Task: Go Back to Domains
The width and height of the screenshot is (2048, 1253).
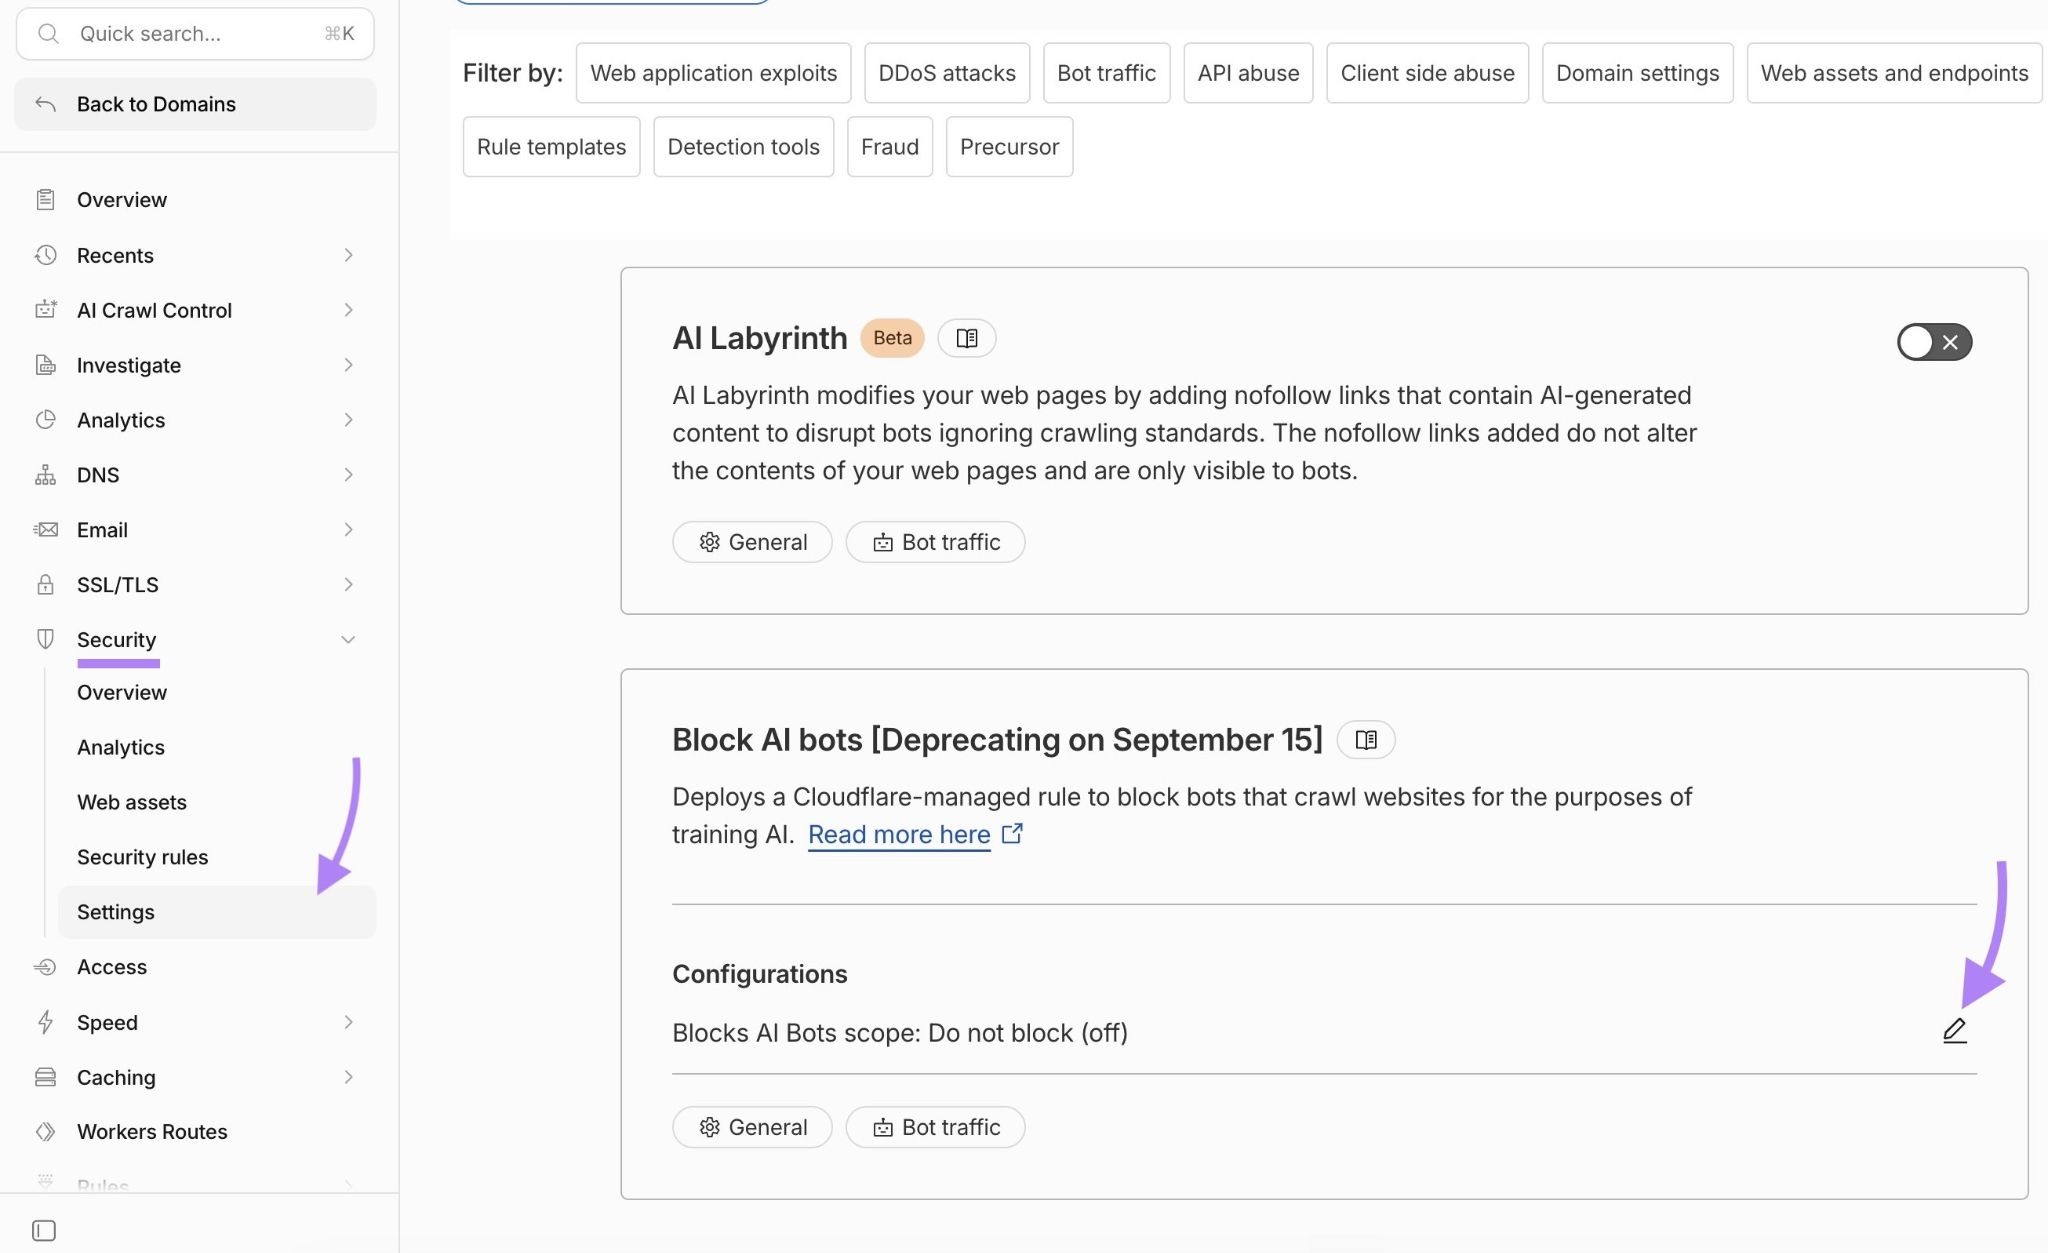Action: tap(195, 104)
